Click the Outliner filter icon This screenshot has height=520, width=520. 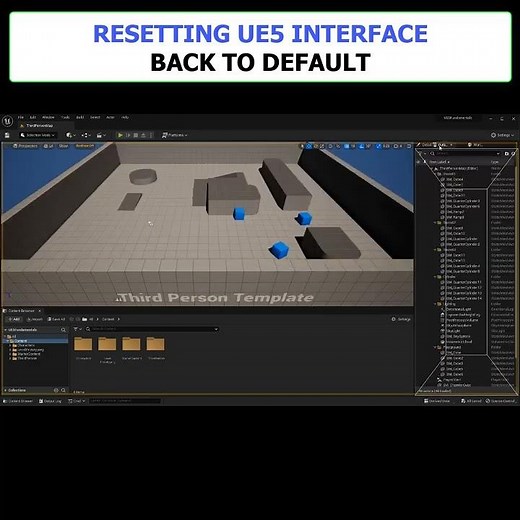[x=421, y=154]
